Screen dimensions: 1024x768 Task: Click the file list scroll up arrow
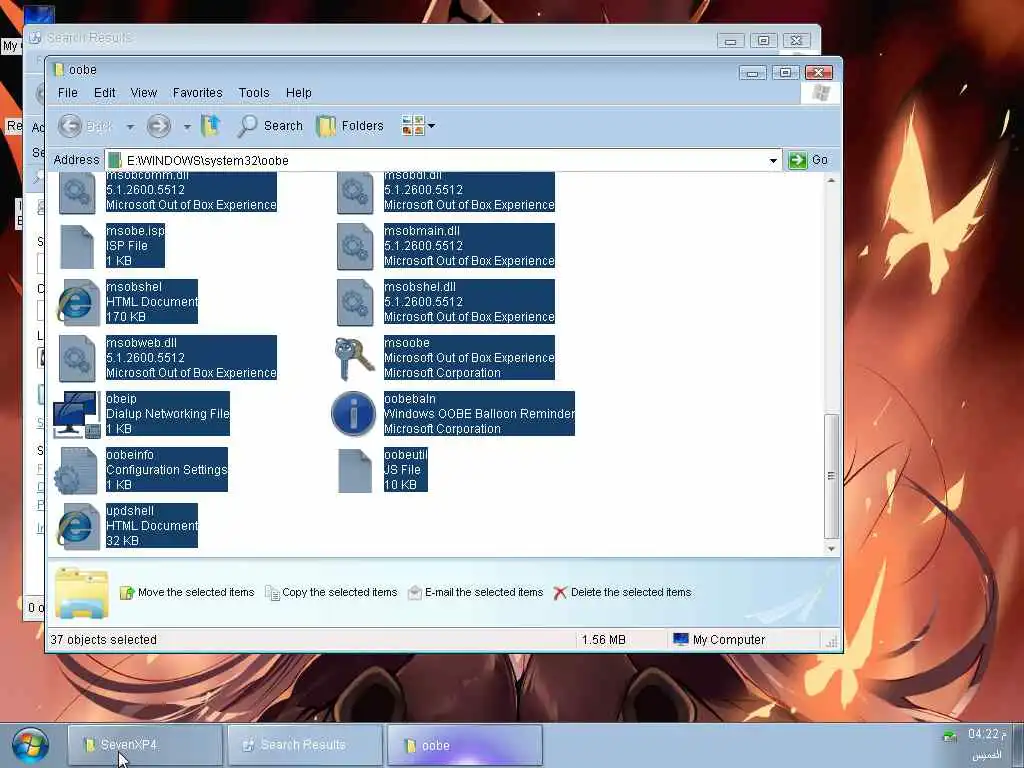pos(831,180)
